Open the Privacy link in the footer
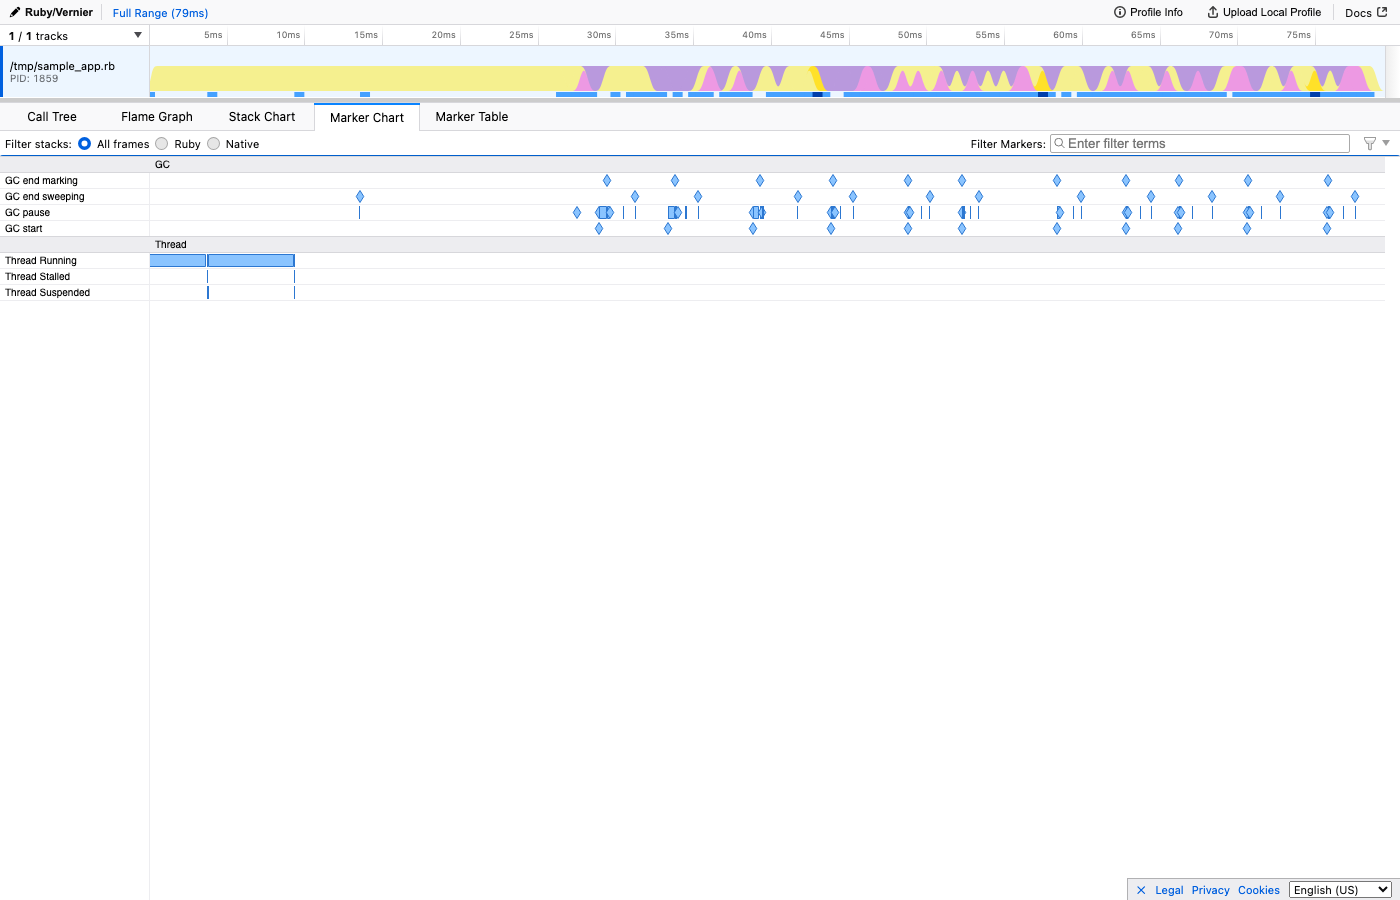Screen dimensions: 1400x900 click(1210, 889)
